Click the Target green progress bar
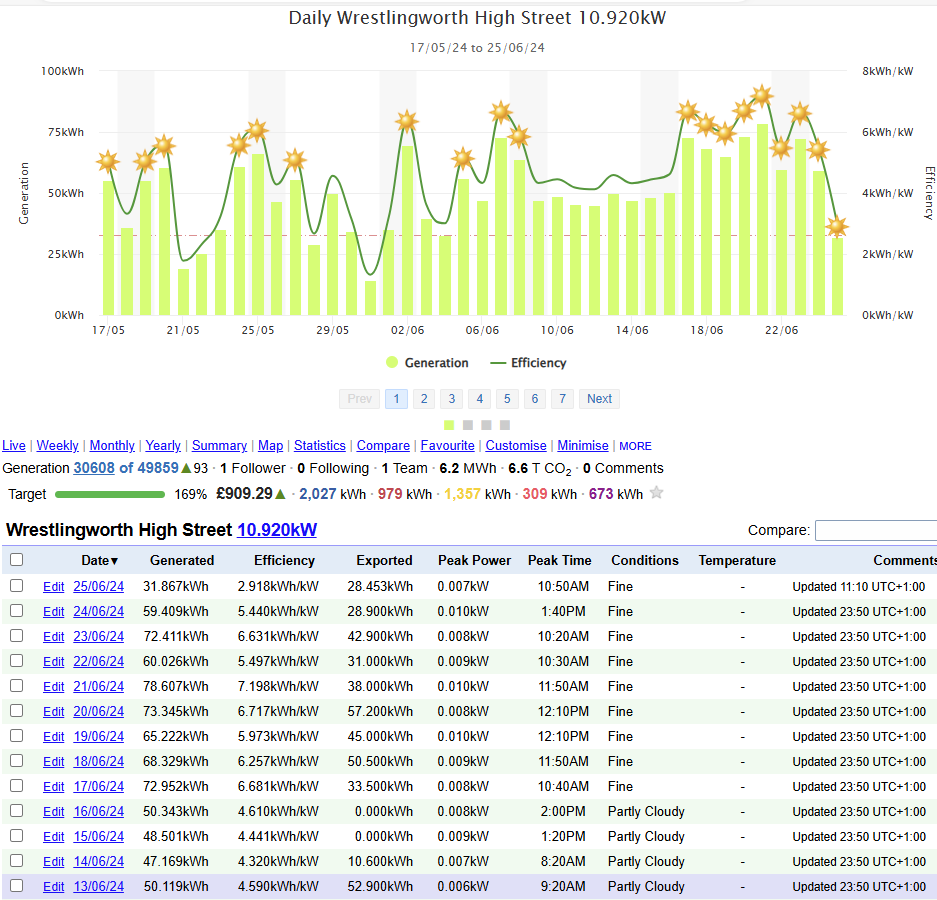Viewport: 937px width, 900px height. pos(110,494)
